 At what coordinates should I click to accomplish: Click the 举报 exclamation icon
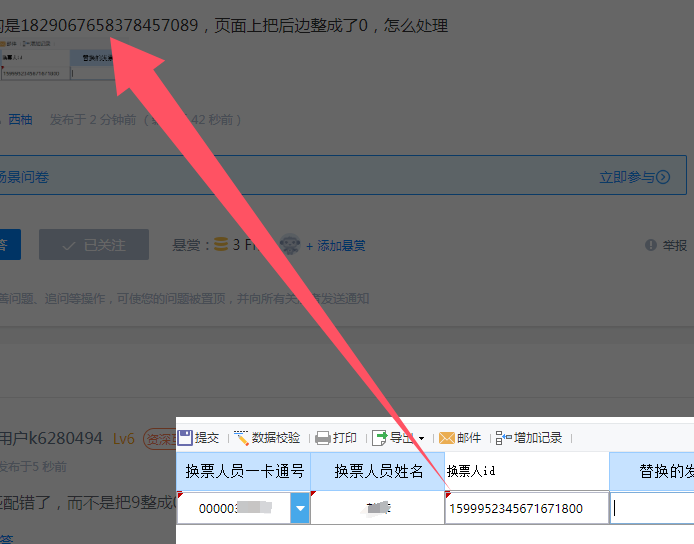tap(651, 245)
